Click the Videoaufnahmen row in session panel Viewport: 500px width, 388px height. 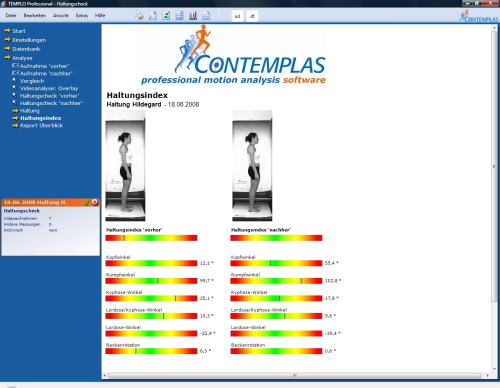click(x=28, y=219)
